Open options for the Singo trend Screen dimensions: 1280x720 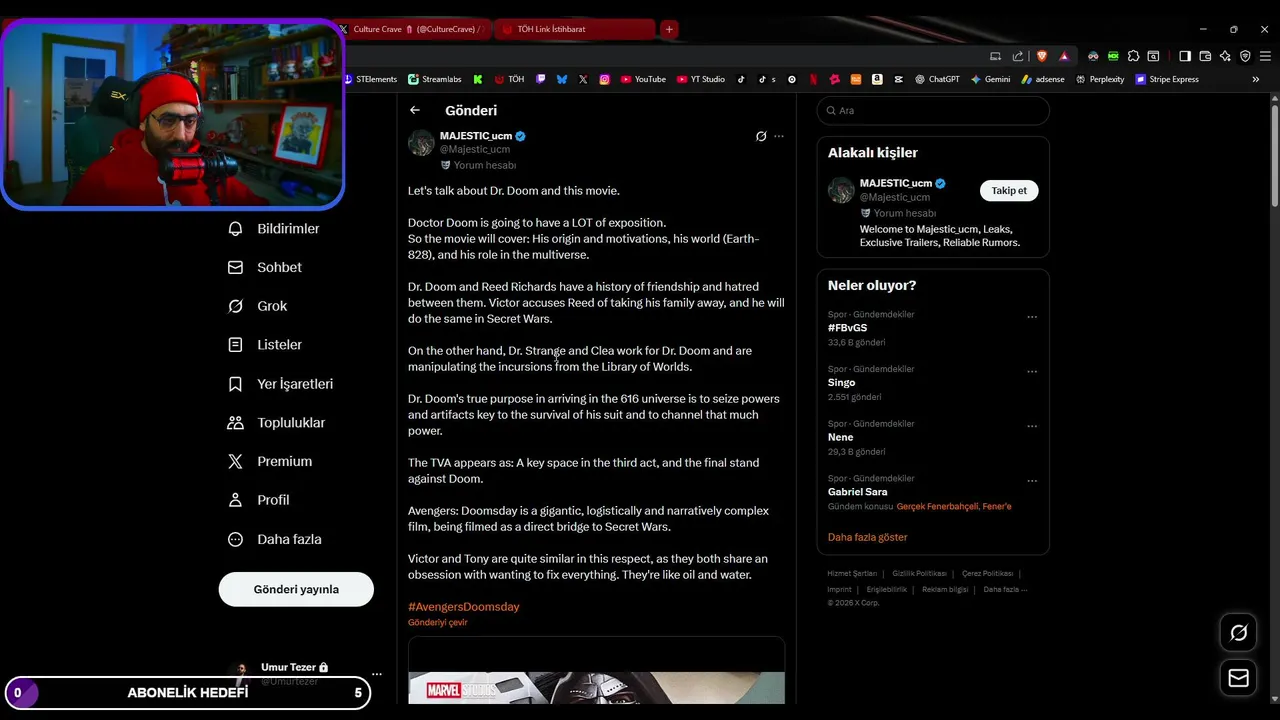click(1032, 372)
